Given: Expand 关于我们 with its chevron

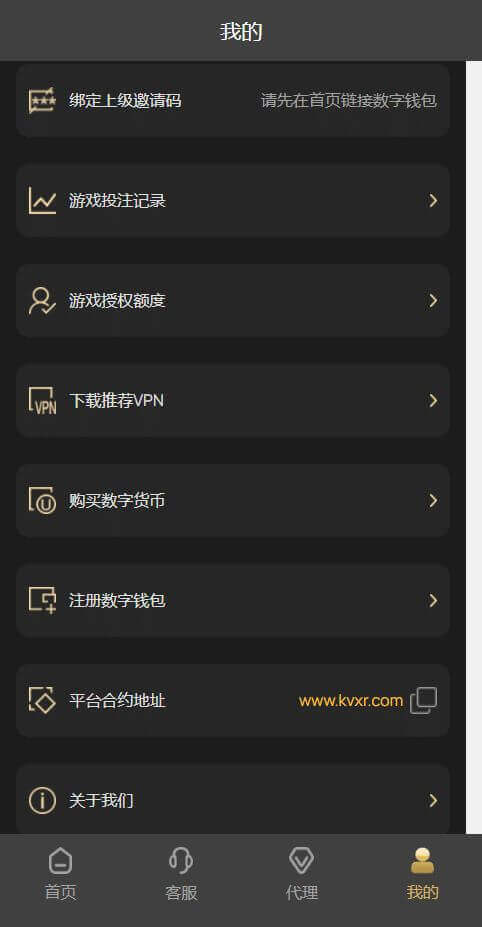Looking at the screenshot, I should pyautogui.click(x=433, y=800).
